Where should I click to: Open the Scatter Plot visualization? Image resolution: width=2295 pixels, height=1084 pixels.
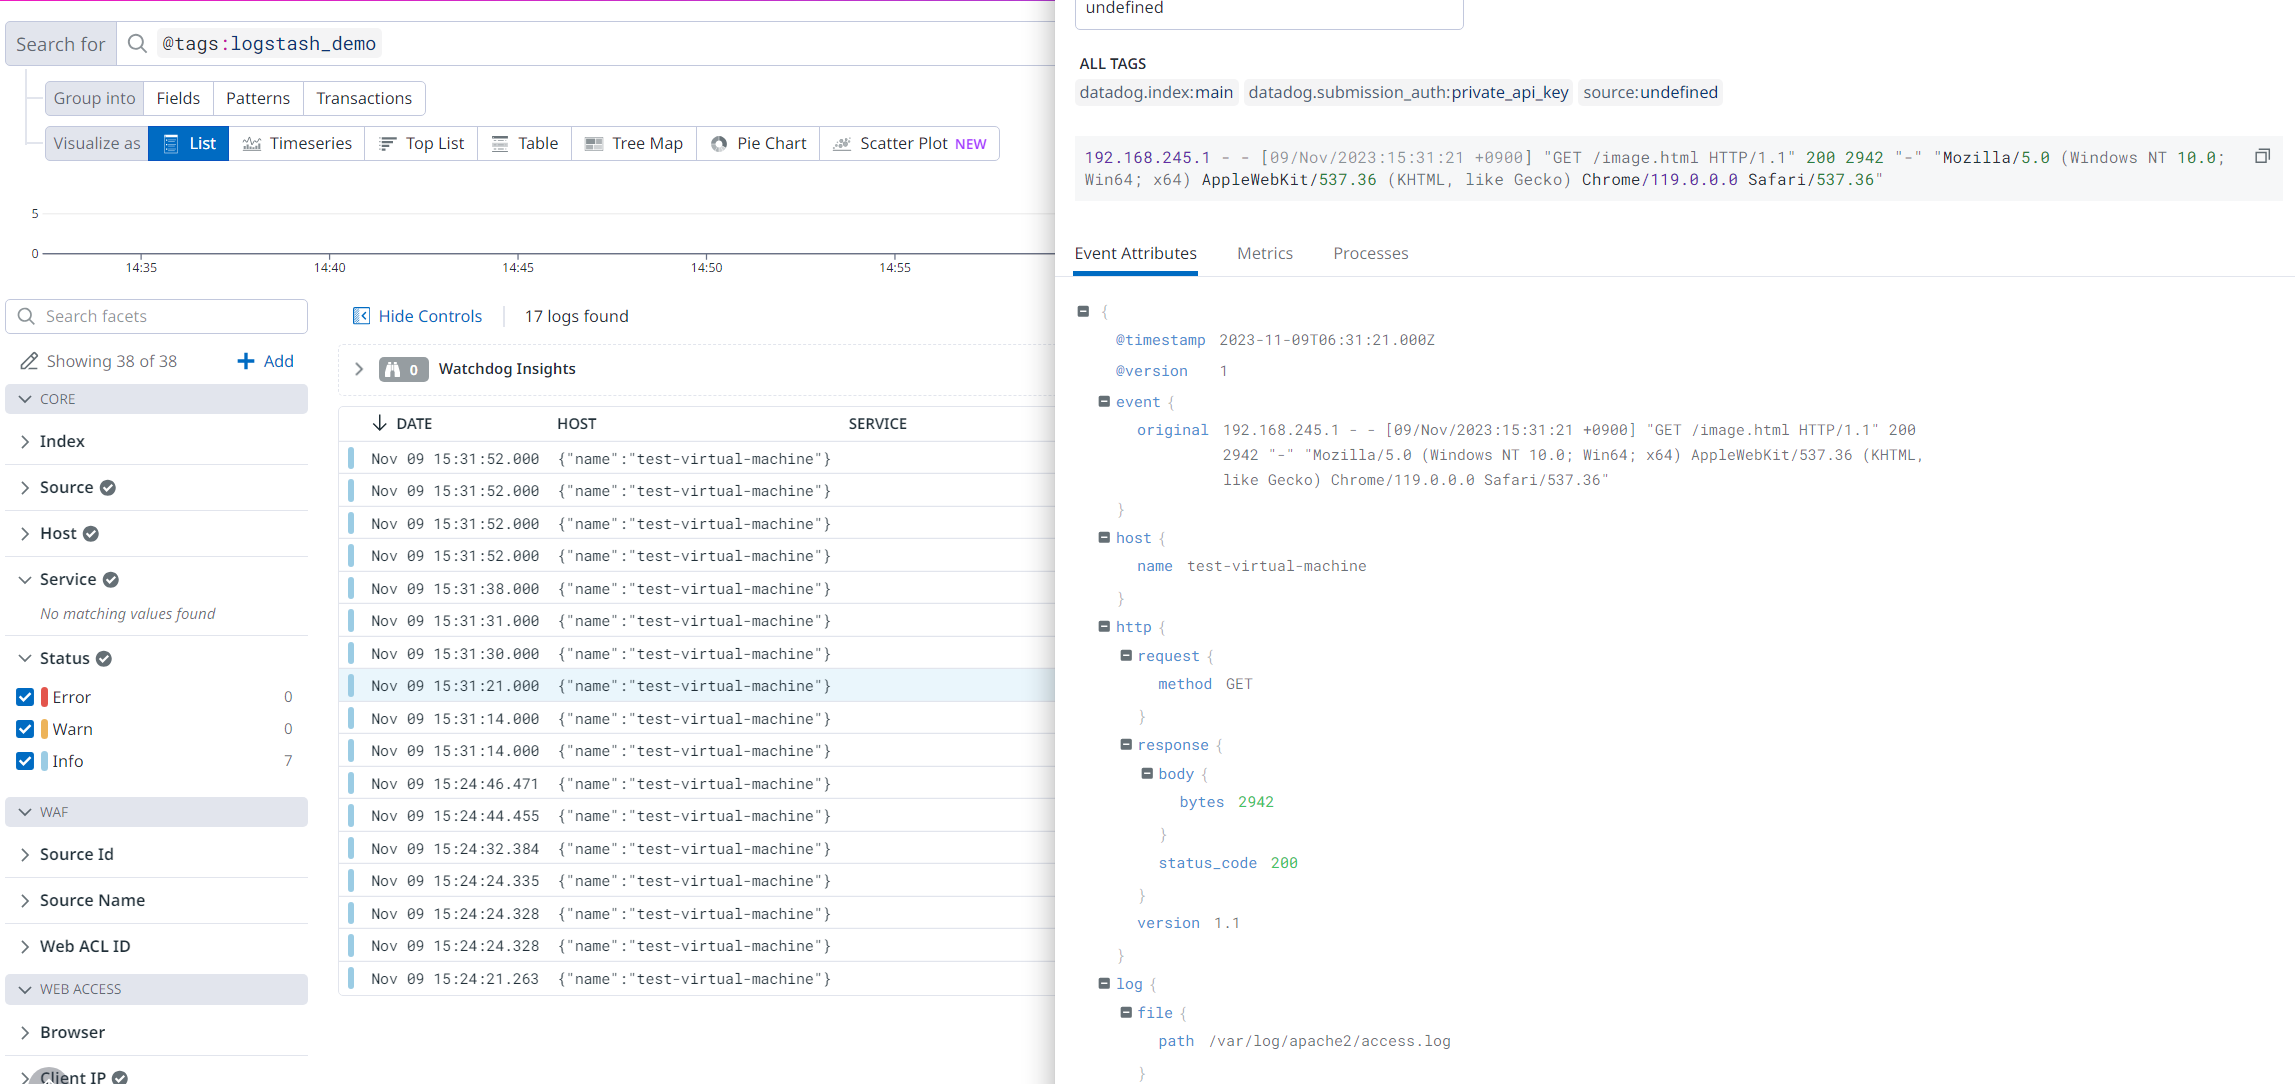[909, 143]
